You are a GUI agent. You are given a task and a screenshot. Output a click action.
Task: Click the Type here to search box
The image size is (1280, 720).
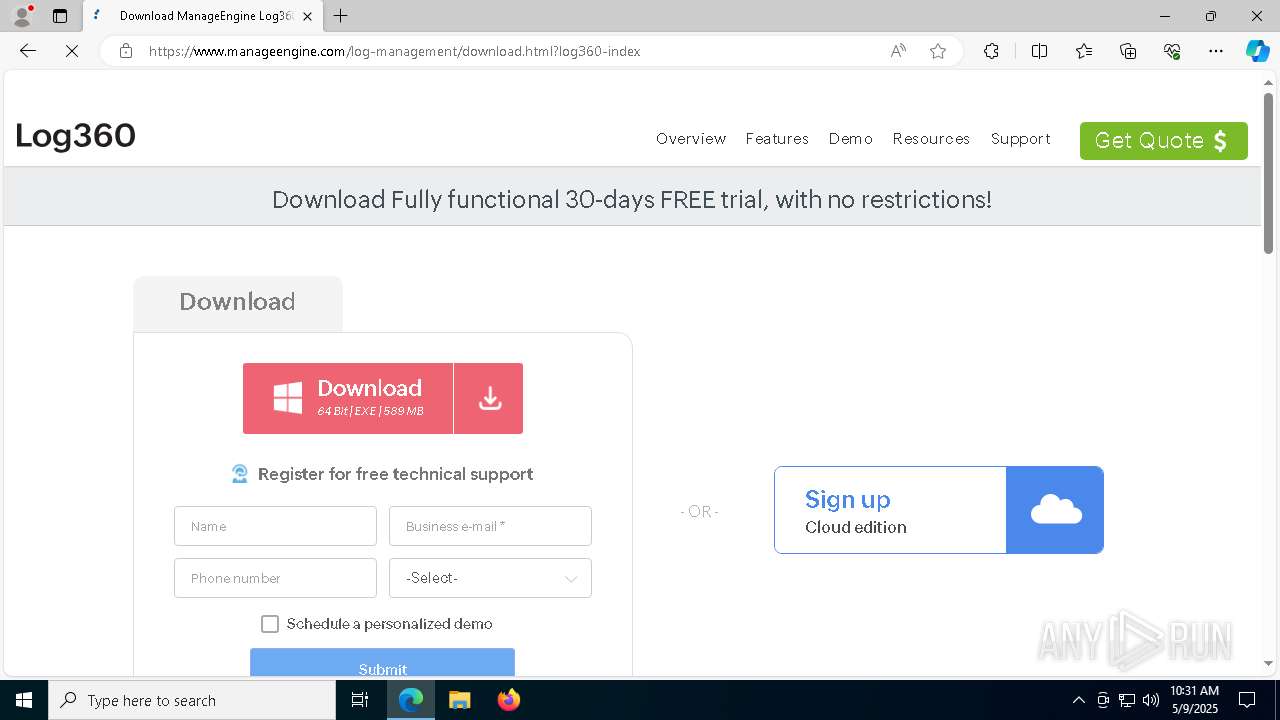(192, 700)
